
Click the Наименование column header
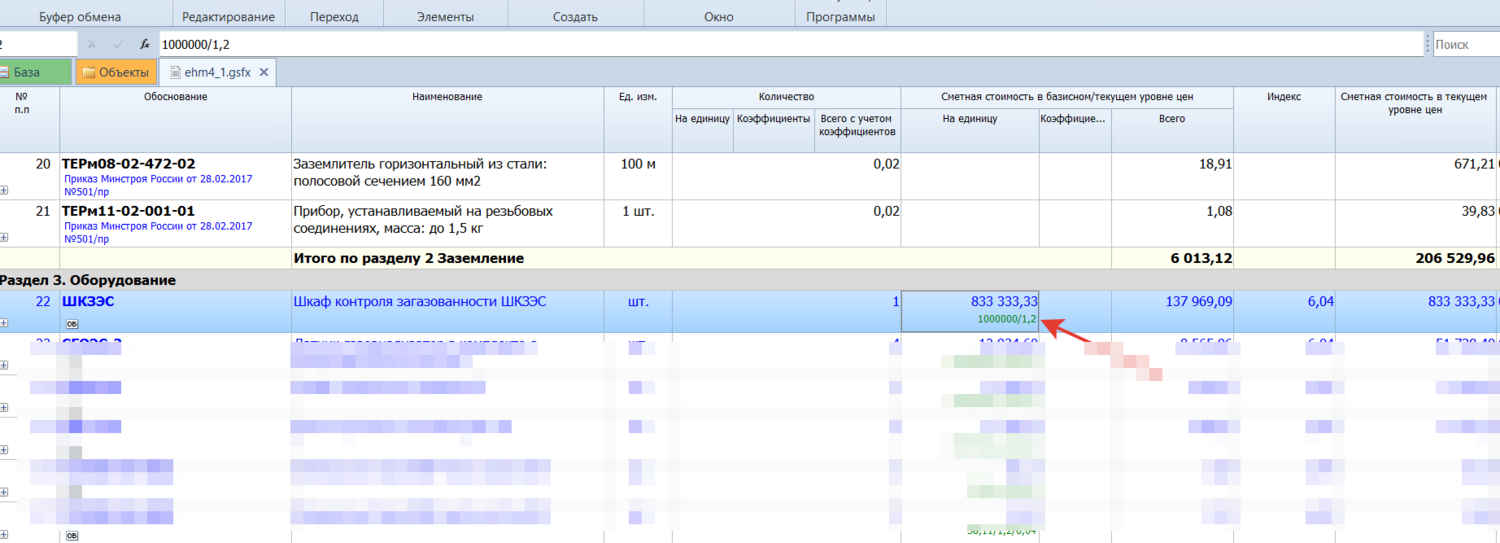[x=447, y=96]
